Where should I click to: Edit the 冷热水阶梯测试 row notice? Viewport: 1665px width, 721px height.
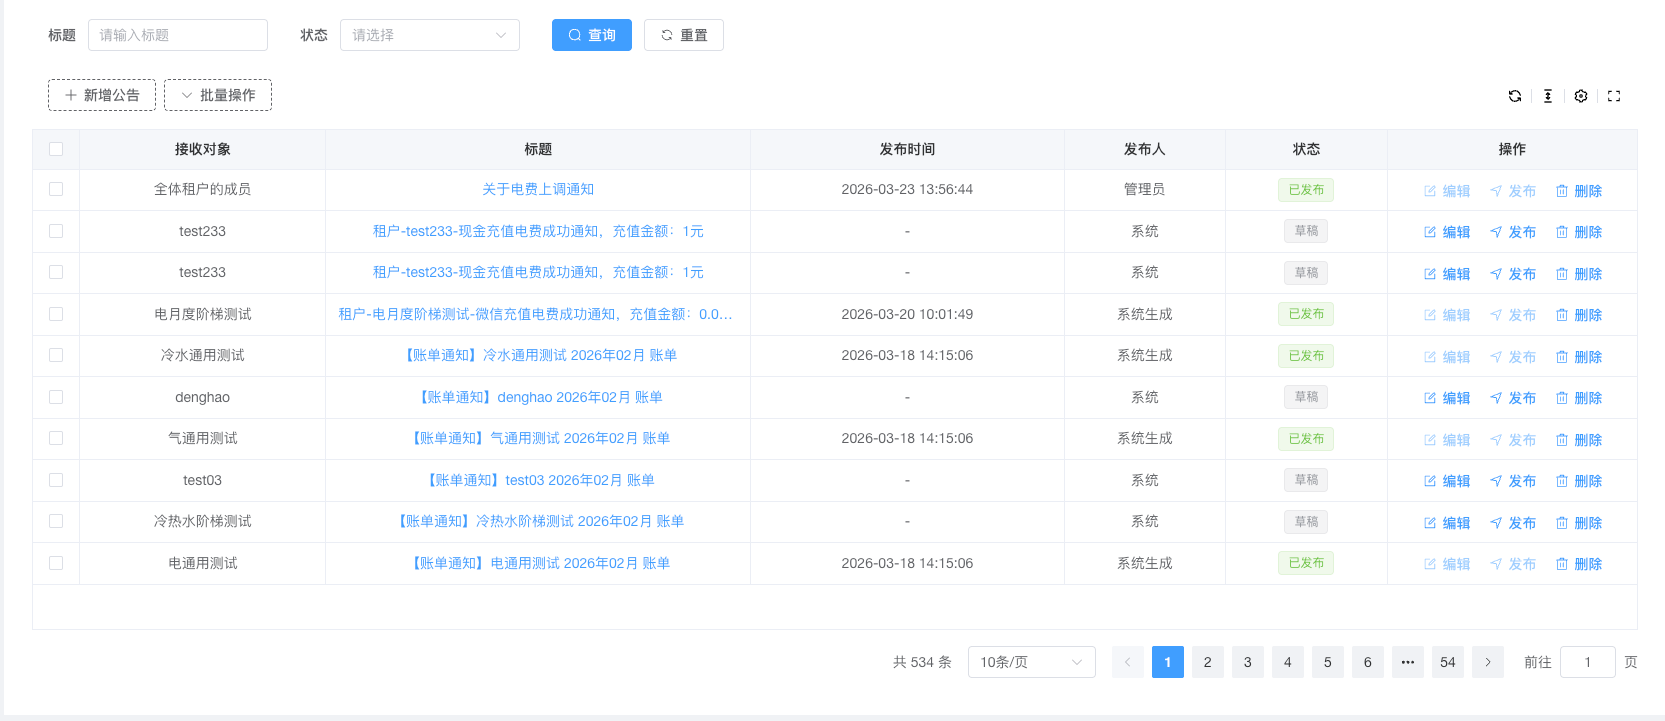(x=1447, y=523)
